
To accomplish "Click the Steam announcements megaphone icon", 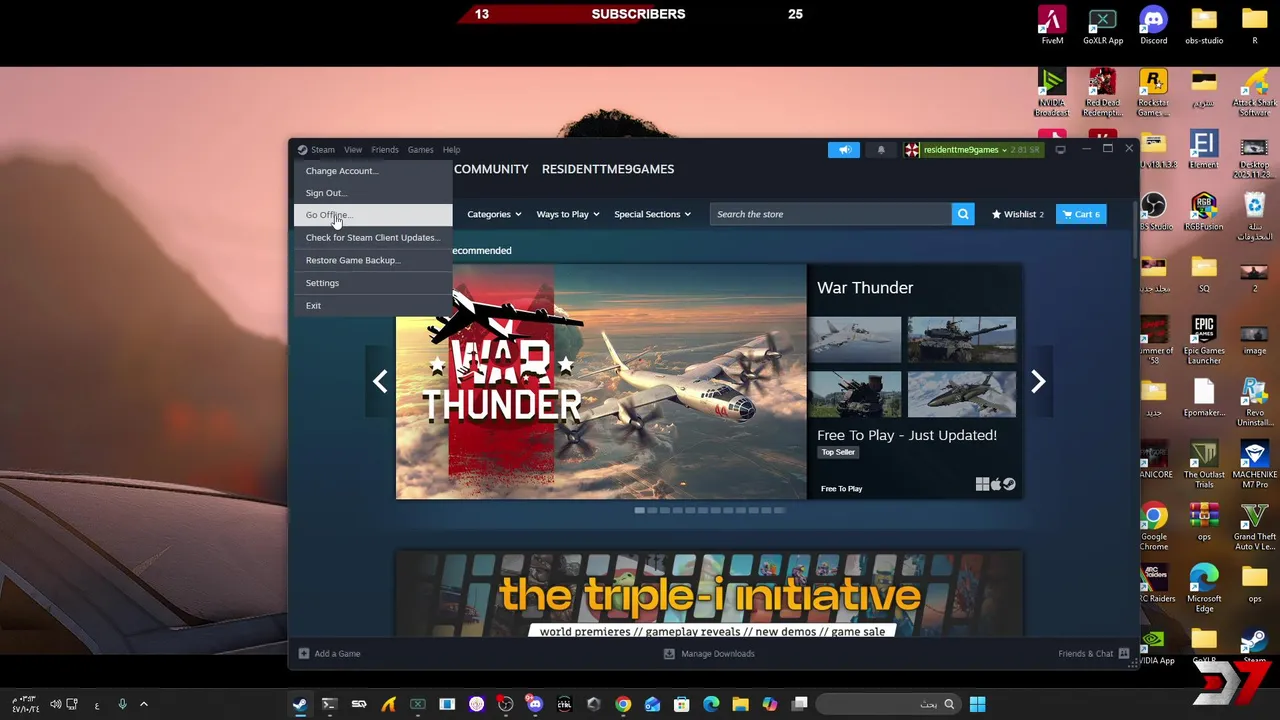I will click(844, 150).
